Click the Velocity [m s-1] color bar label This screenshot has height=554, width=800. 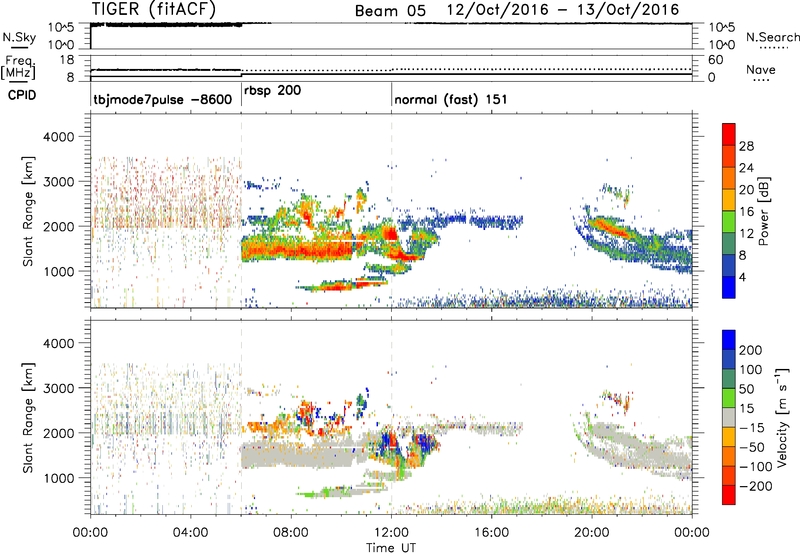pos(782,417)
